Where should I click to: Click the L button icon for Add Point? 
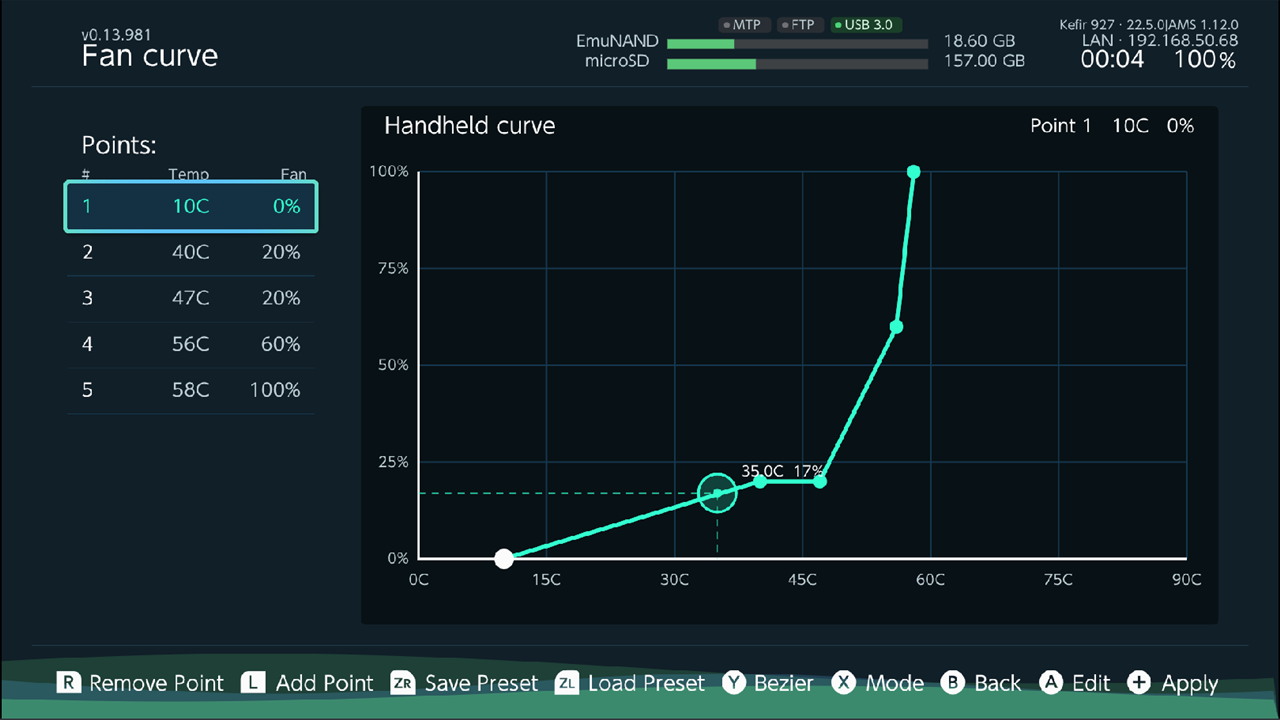coord(254,683)
